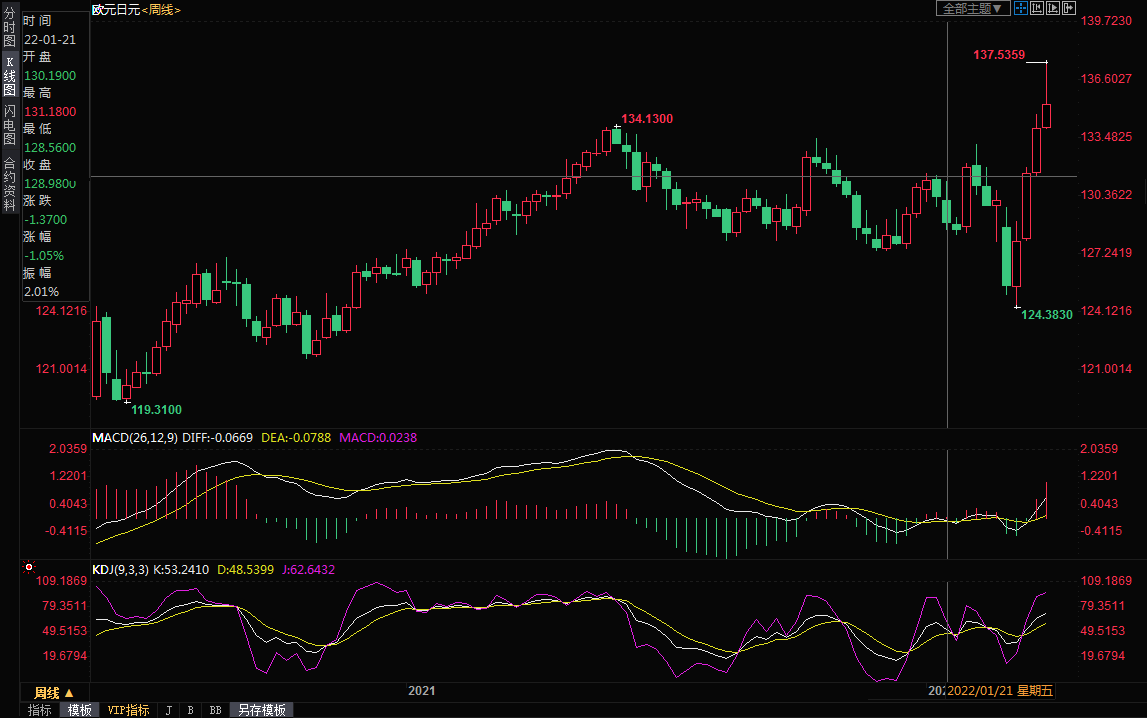Click the 另存模板 button
The height and width of the screenshot is (718, 1147).
261,710
